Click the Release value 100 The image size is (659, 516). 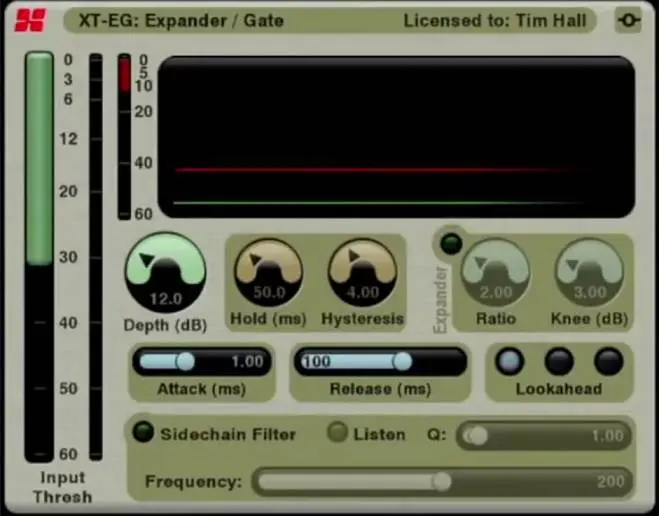click(x=316, y=361)
